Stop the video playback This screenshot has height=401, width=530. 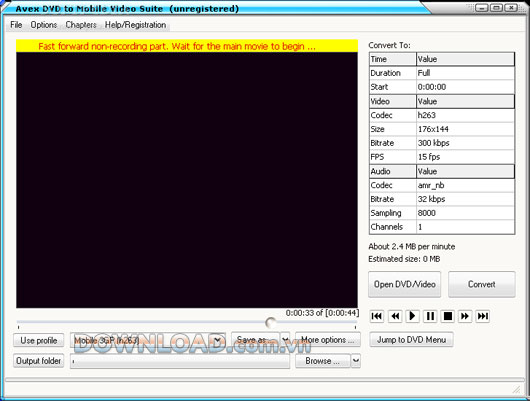448,316
